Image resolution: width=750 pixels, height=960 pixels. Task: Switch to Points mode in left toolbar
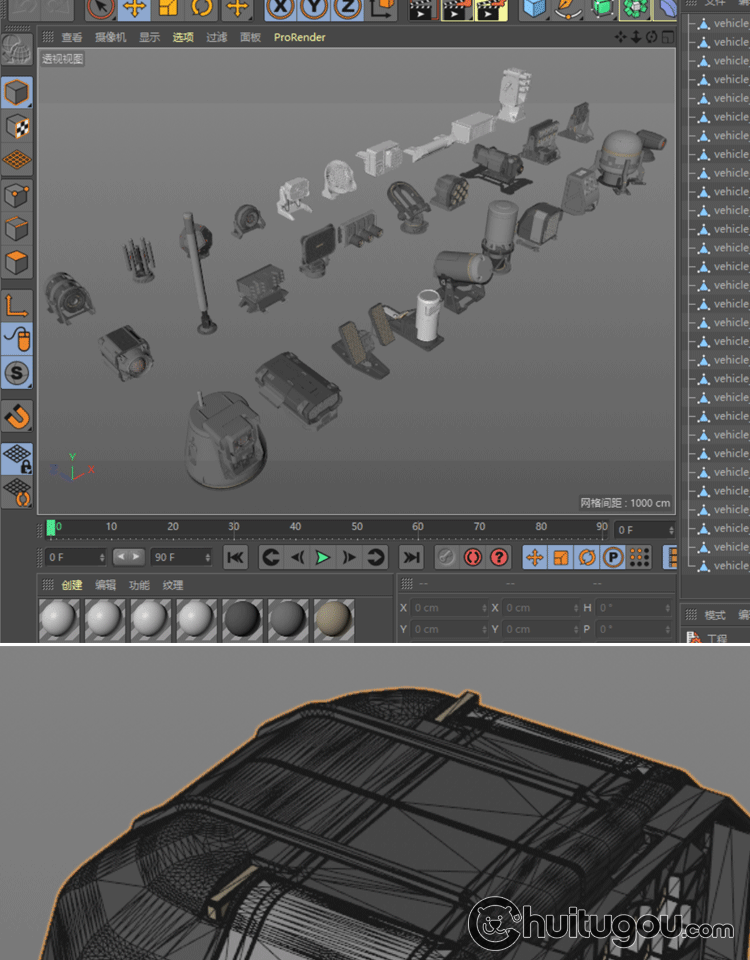coord(17,195)
